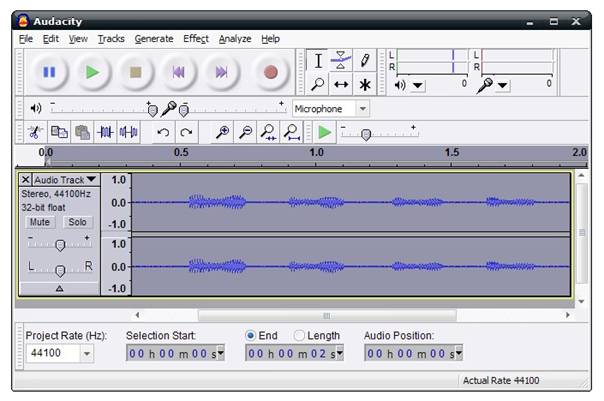Click the Fit Project zoom icon
This screenshot has height=401, width=604.
click(x=292, y=132)
